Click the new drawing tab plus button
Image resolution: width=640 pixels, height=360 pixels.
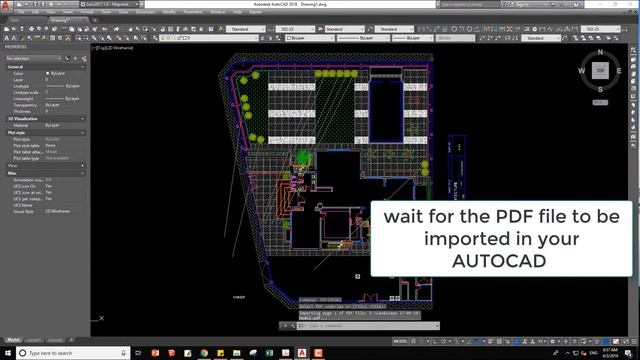coord(95,20)
